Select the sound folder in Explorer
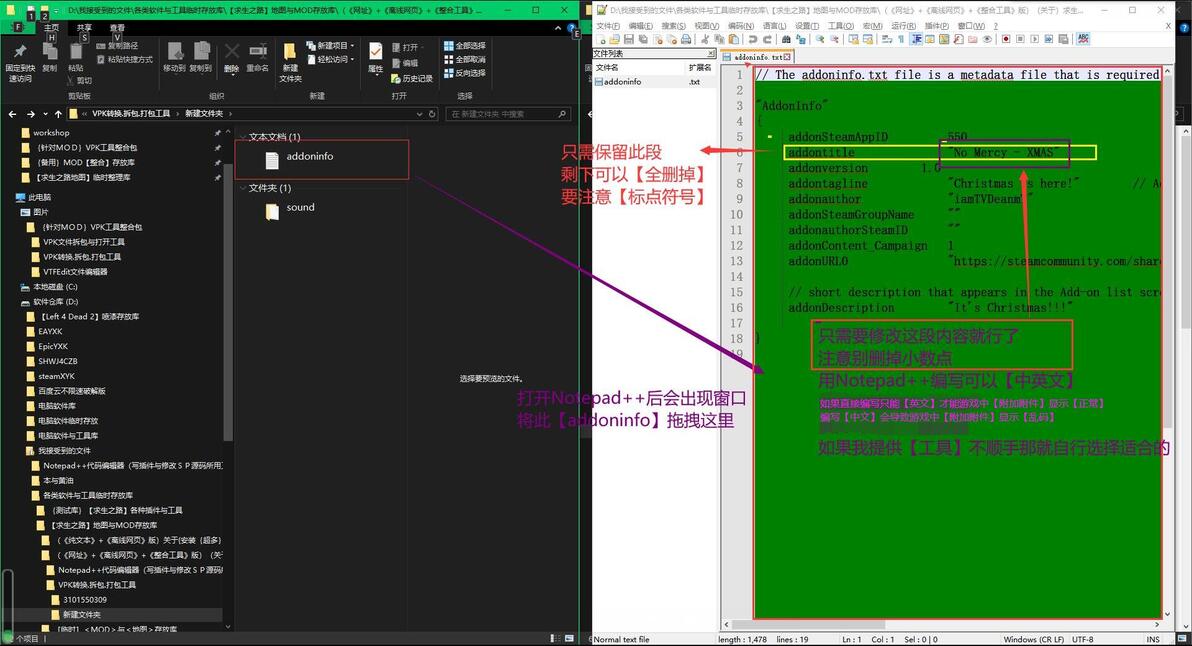The width and height of the screenshot is (1192, 646). 290,211
